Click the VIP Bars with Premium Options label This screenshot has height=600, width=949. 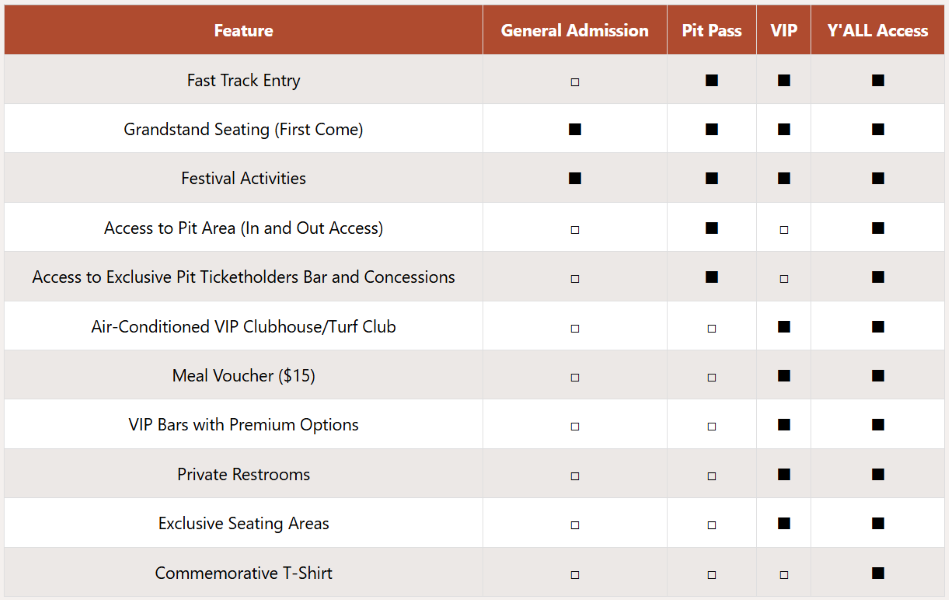coord(243,425)
